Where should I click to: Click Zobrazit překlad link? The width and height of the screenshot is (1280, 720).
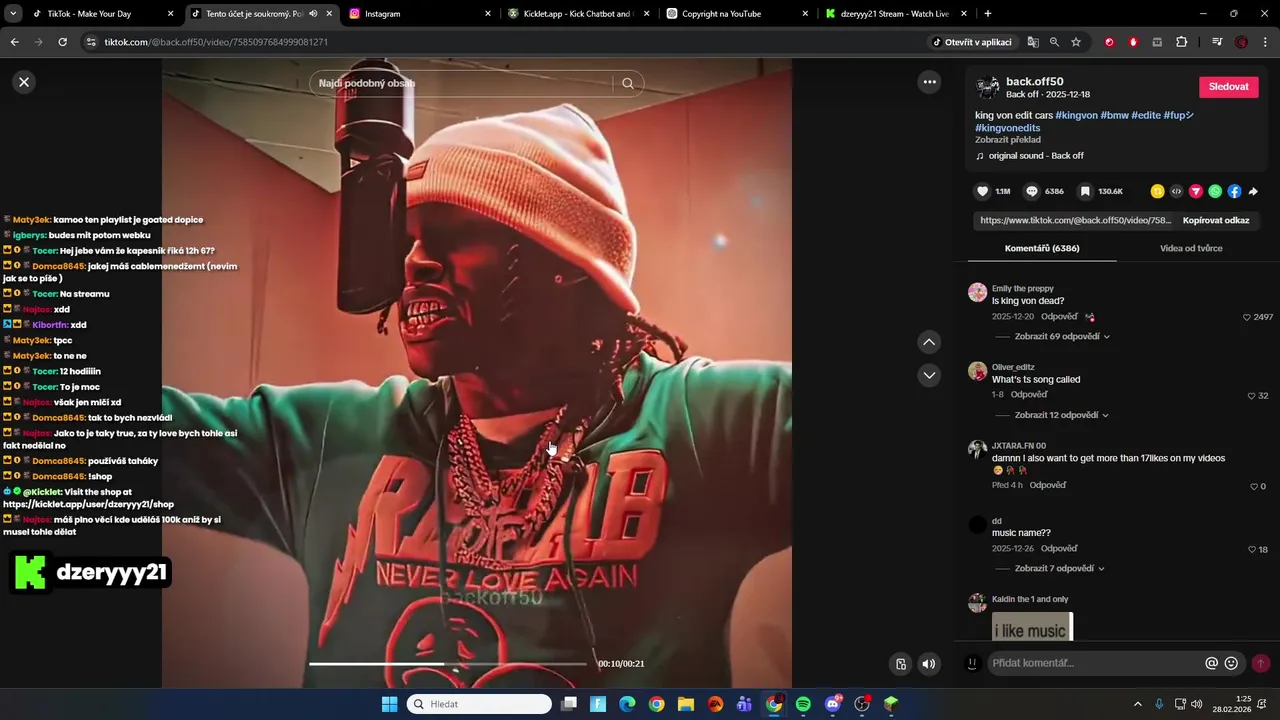pos(1008,140)
